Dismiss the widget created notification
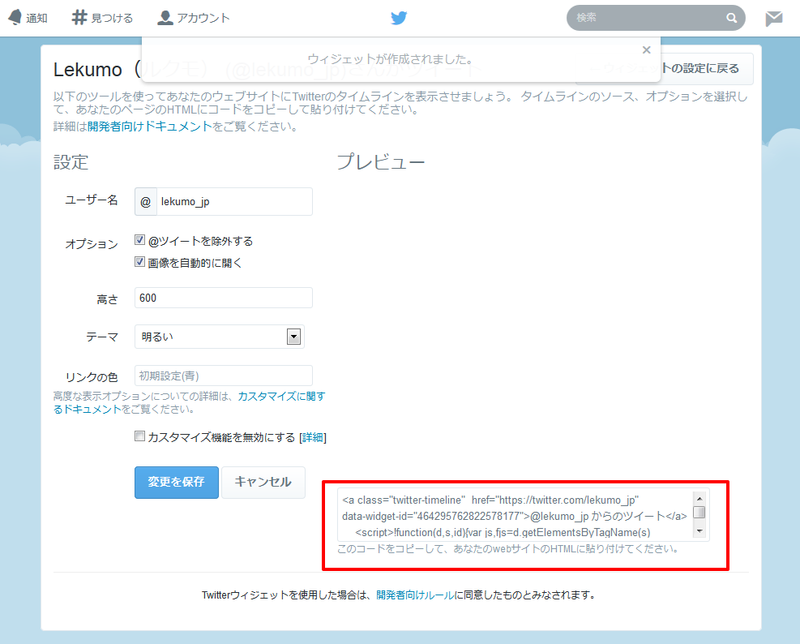This screenshot has width=800, height=644. pyautogui.click(x=646, y=49)
